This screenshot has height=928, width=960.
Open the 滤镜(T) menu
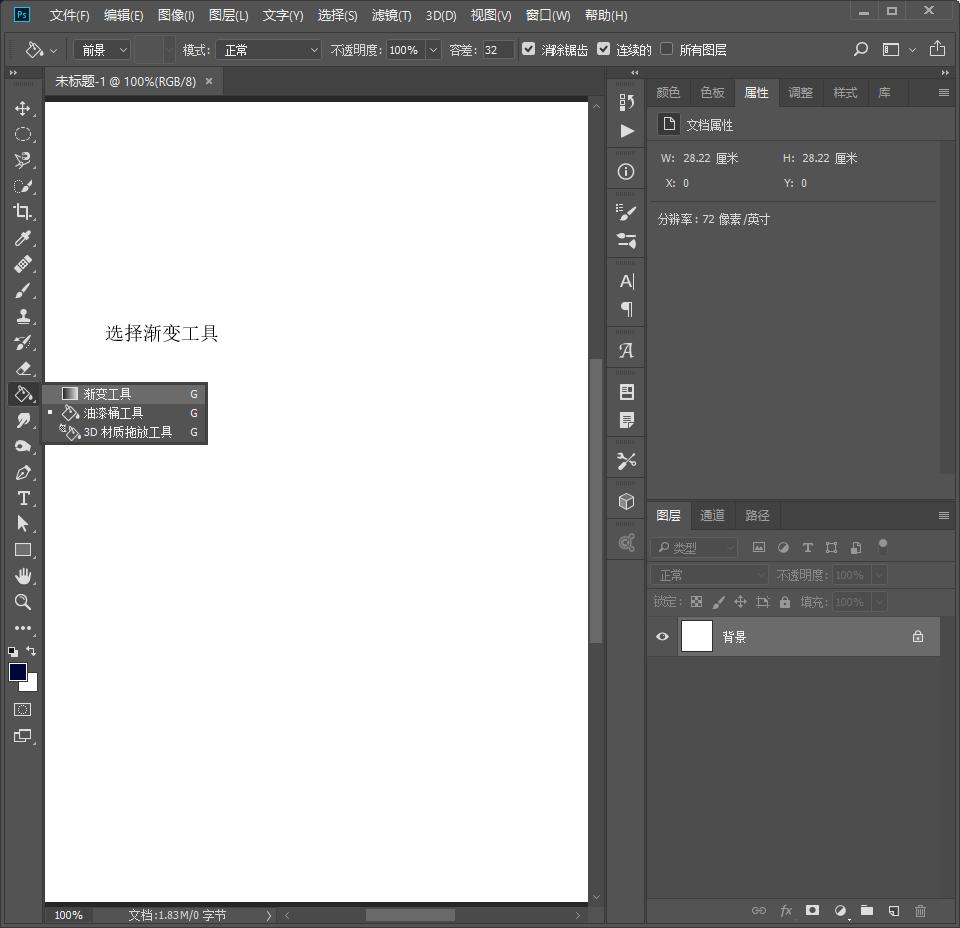point(391,15)
